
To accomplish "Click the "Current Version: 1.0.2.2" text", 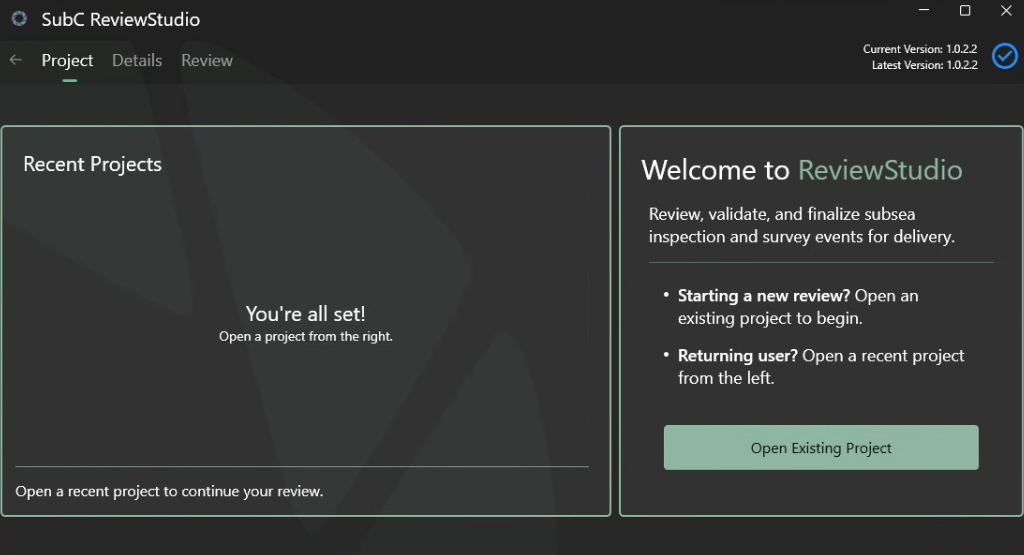I will (920, 49).
